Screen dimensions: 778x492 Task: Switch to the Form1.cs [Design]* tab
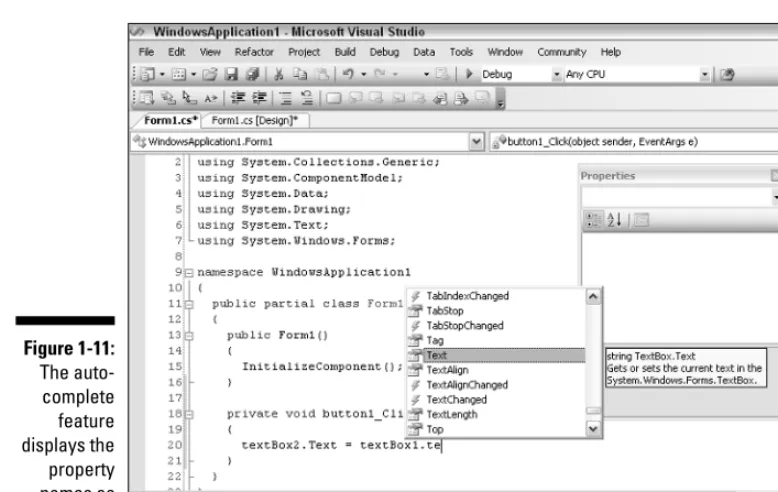coord(255,121)
